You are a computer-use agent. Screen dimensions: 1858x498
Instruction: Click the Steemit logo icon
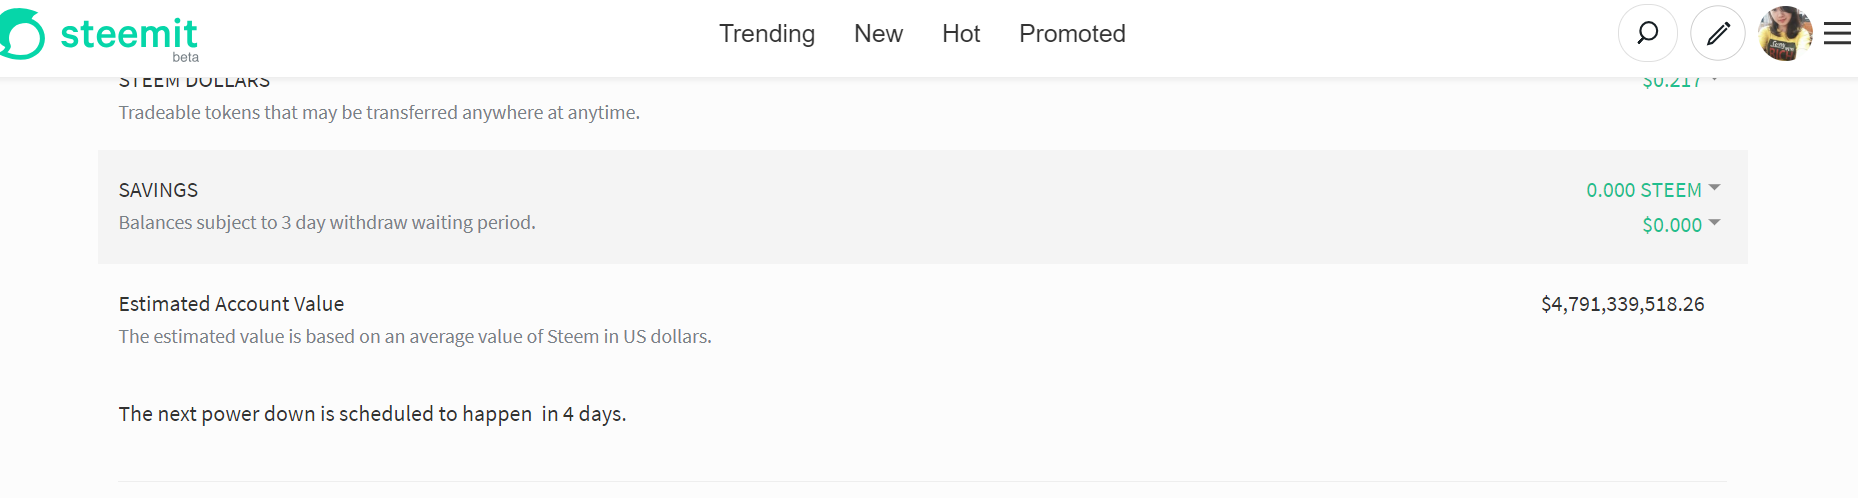click(22, 34)
